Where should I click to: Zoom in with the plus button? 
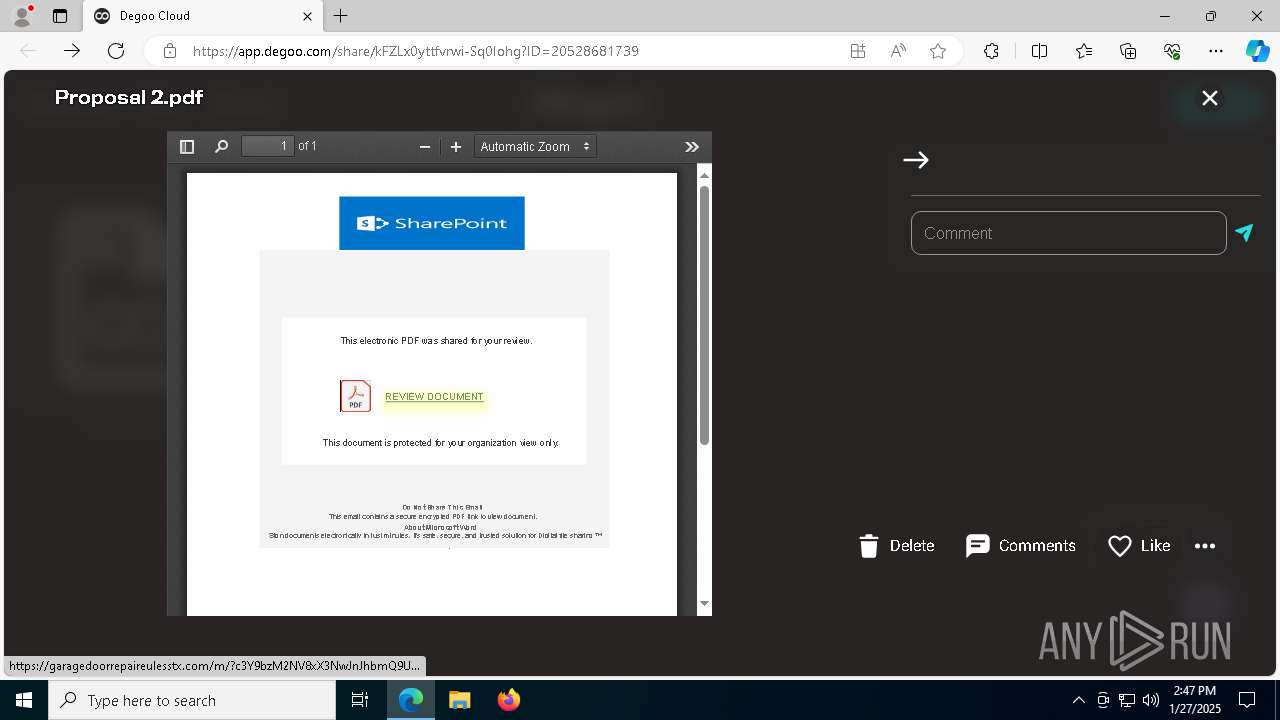pos(456,147)
